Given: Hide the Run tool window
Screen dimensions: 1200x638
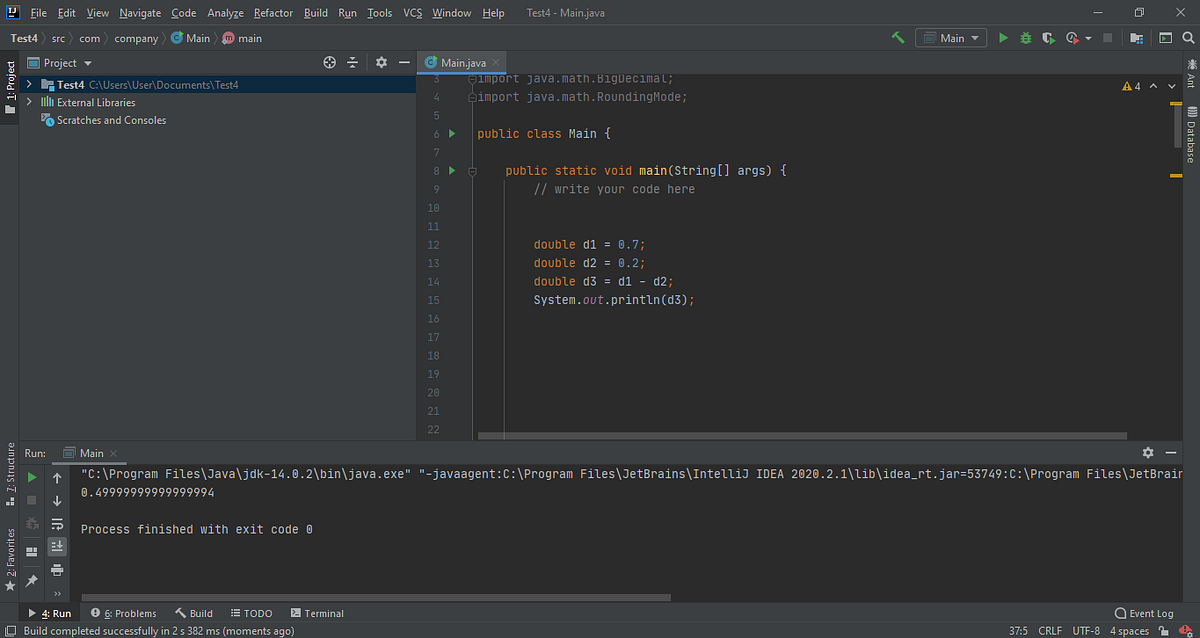Looking at the screenshot, I should pyautogui.click(x=1170, y=453).
